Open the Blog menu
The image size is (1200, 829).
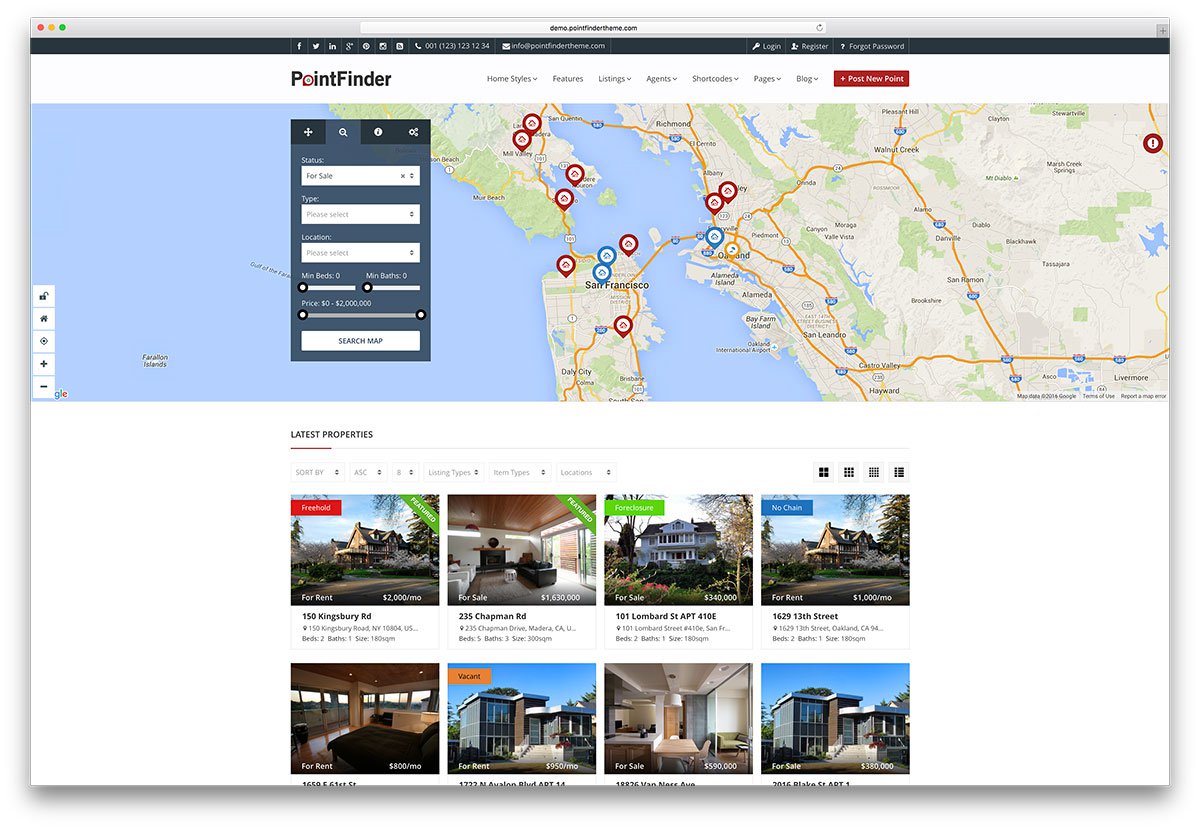coord(807,79)
